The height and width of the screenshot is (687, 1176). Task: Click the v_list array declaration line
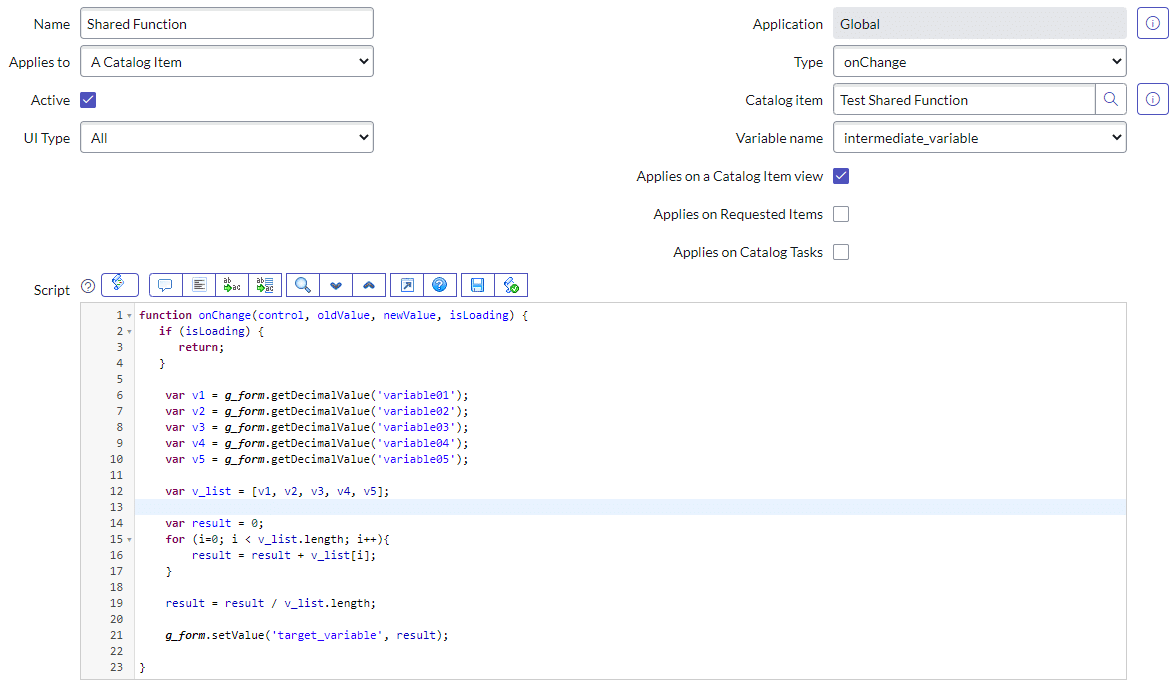tap(278, 491)
